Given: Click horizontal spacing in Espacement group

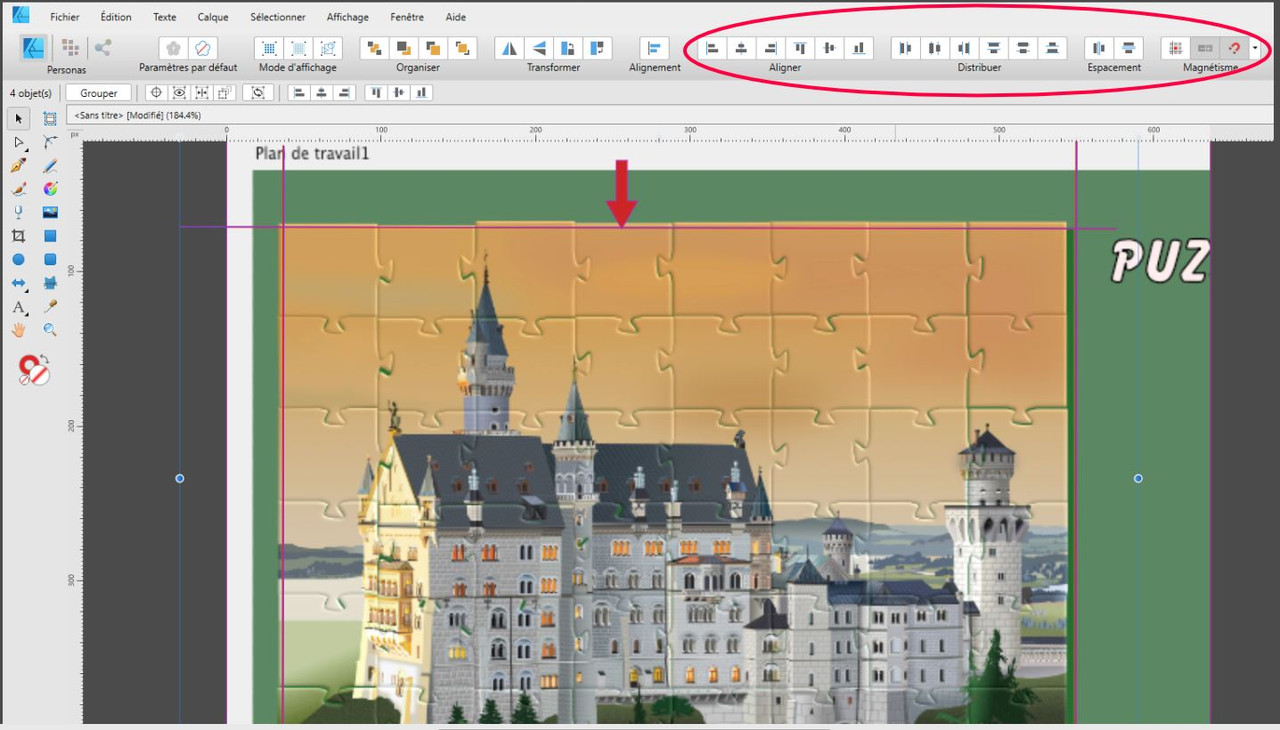Looking at the screenshot, I should click(1099, 47).
